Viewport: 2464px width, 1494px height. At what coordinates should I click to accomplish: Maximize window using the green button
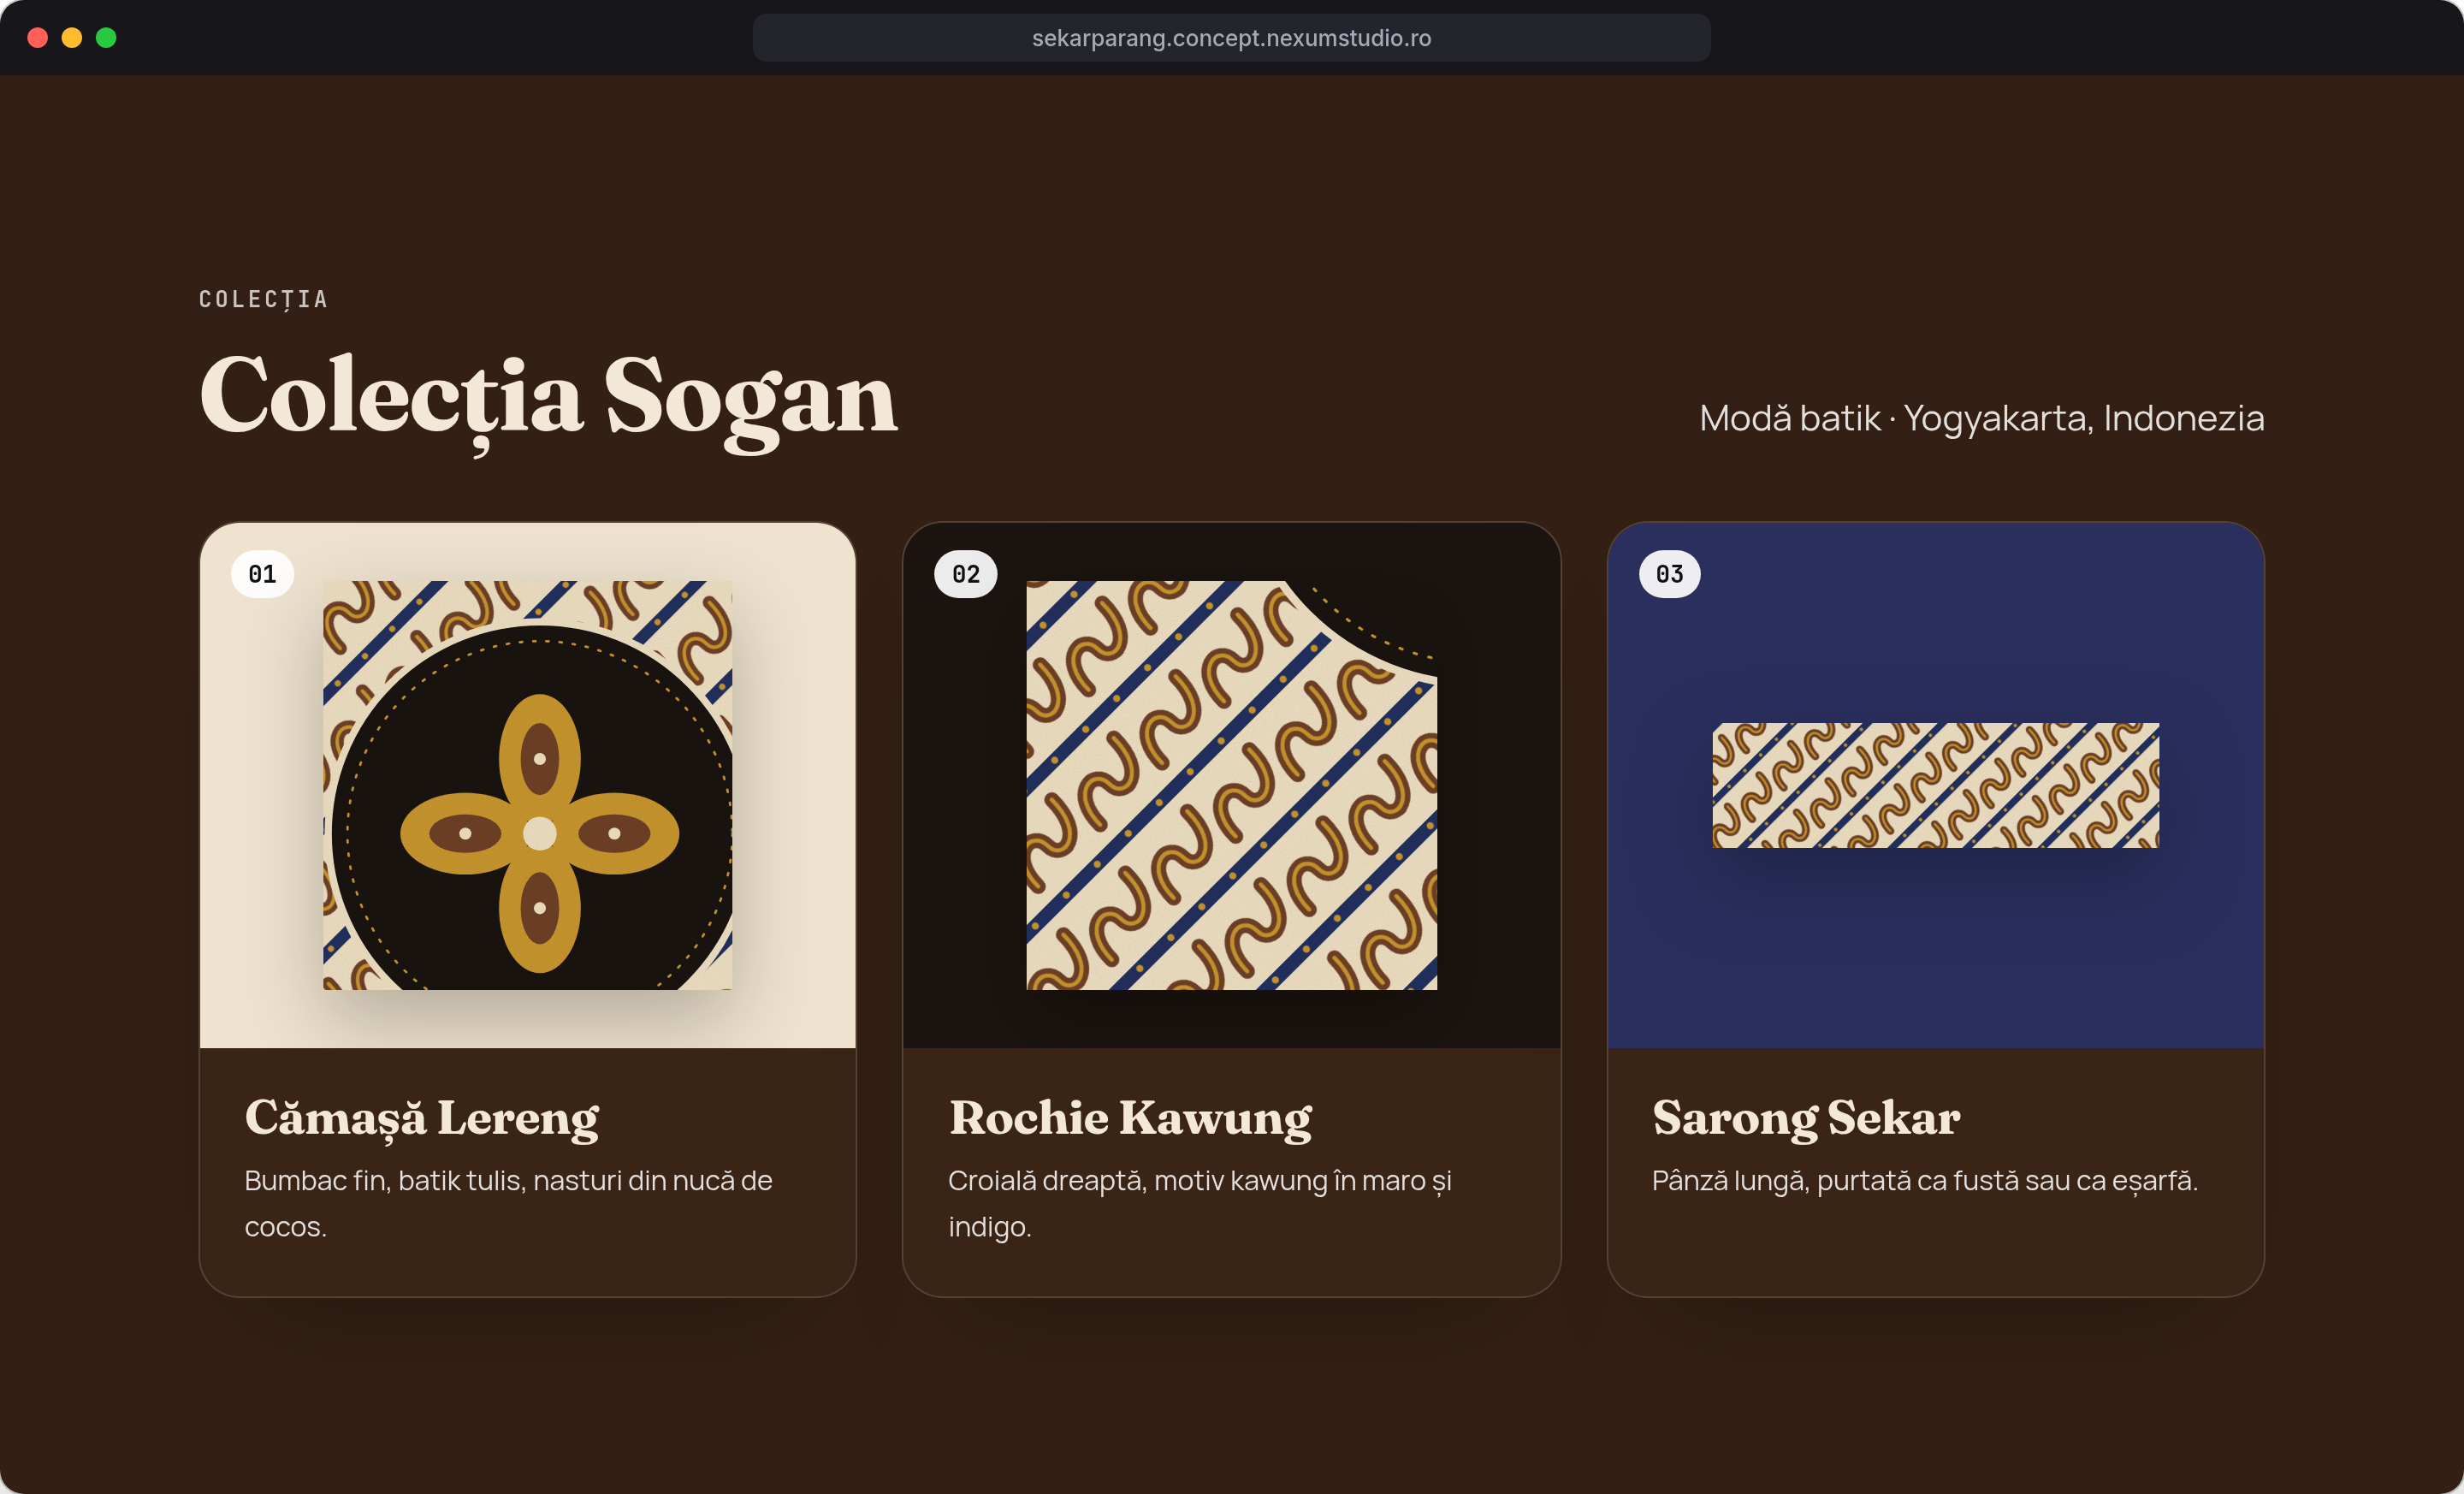click(x=106, y=38)
